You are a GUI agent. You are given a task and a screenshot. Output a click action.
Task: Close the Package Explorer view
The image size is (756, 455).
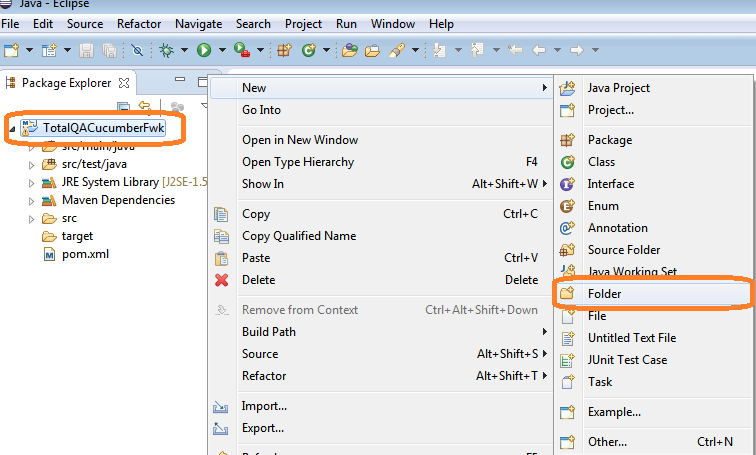coord(124,83)
